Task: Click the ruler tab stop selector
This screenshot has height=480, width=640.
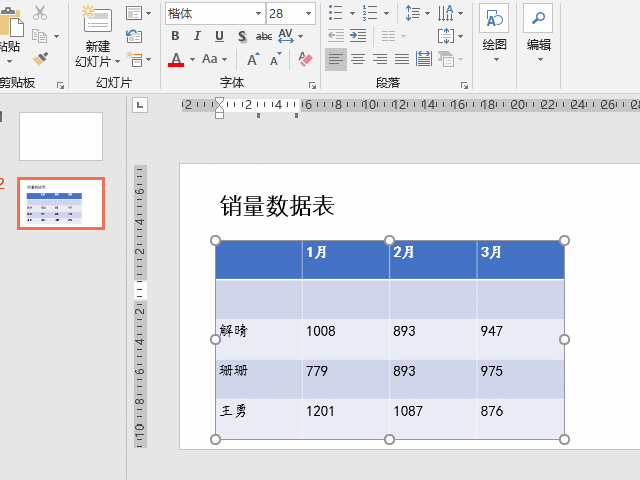Action: click(140, 105)
